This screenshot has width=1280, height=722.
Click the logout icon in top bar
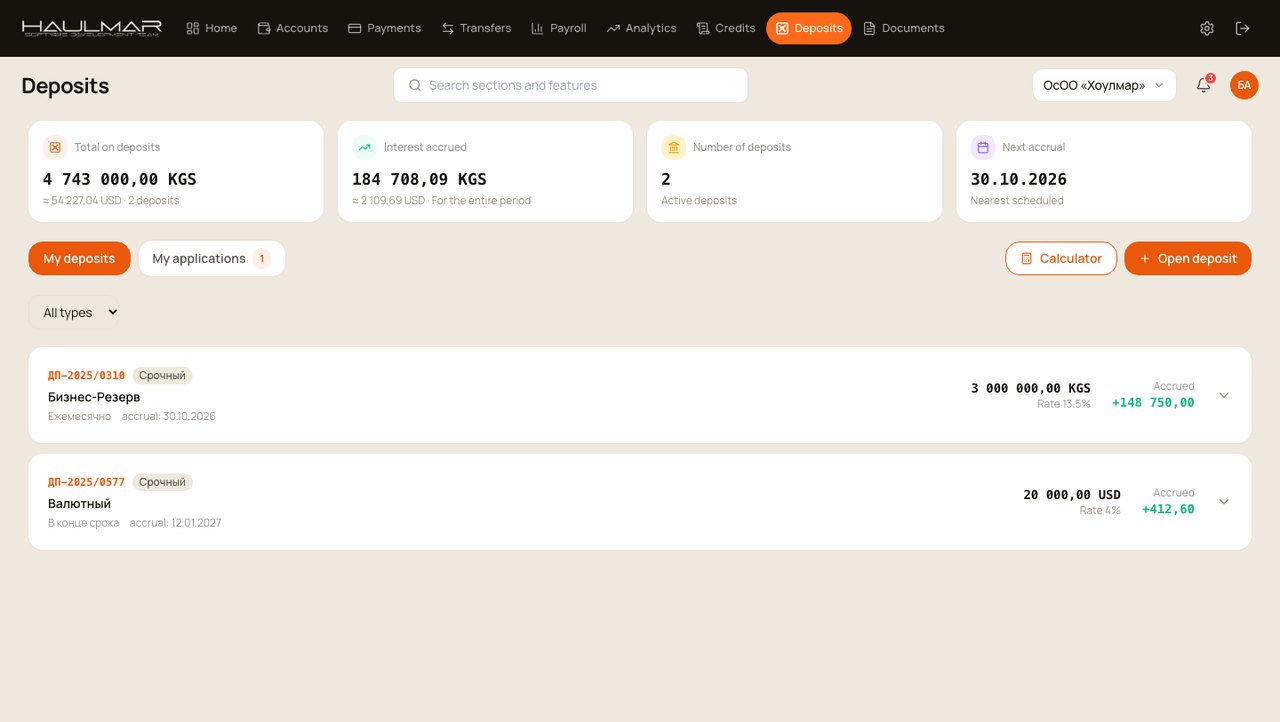coord(1243,28)
